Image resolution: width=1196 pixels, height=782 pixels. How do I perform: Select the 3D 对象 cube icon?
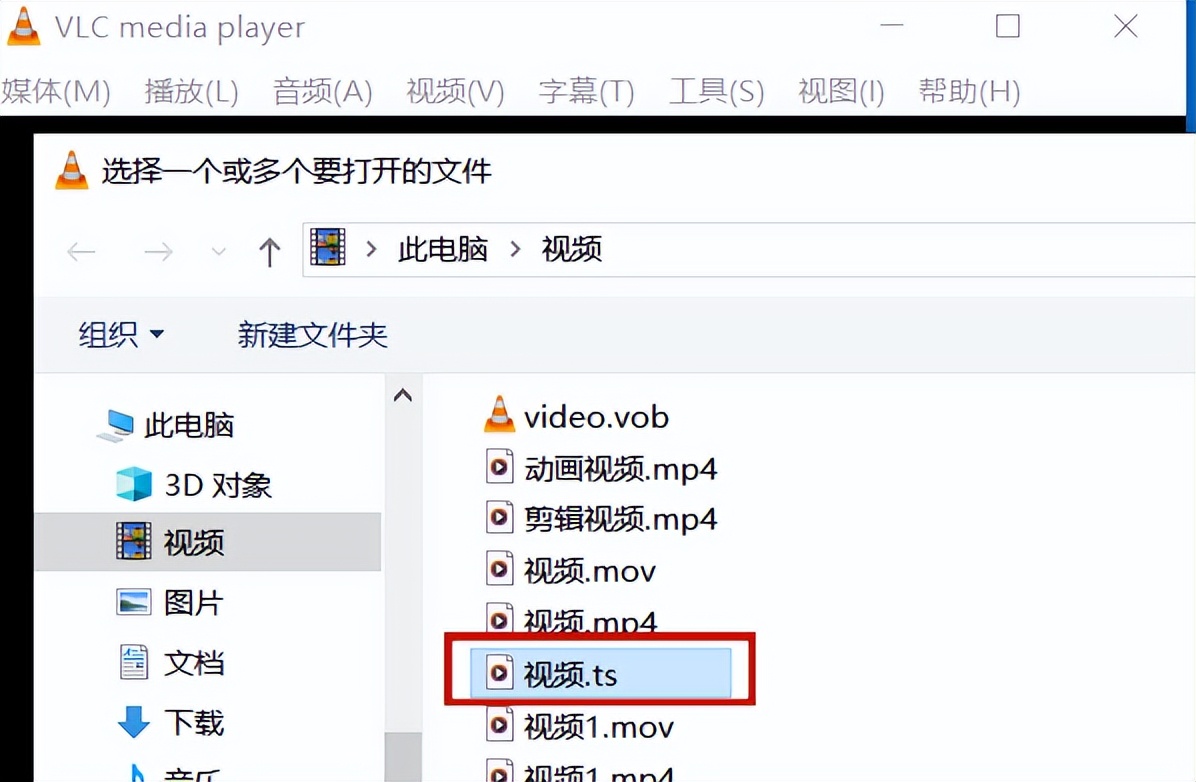[134, 484]
